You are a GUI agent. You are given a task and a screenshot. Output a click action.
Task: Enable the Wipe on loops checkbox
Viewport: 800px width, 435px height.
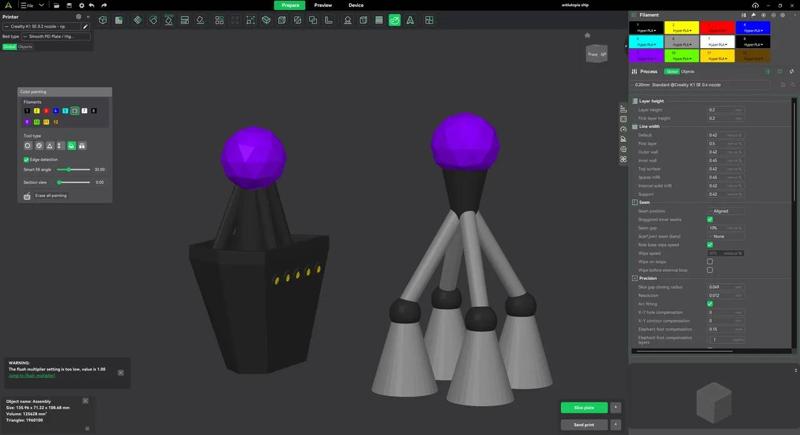710,262
